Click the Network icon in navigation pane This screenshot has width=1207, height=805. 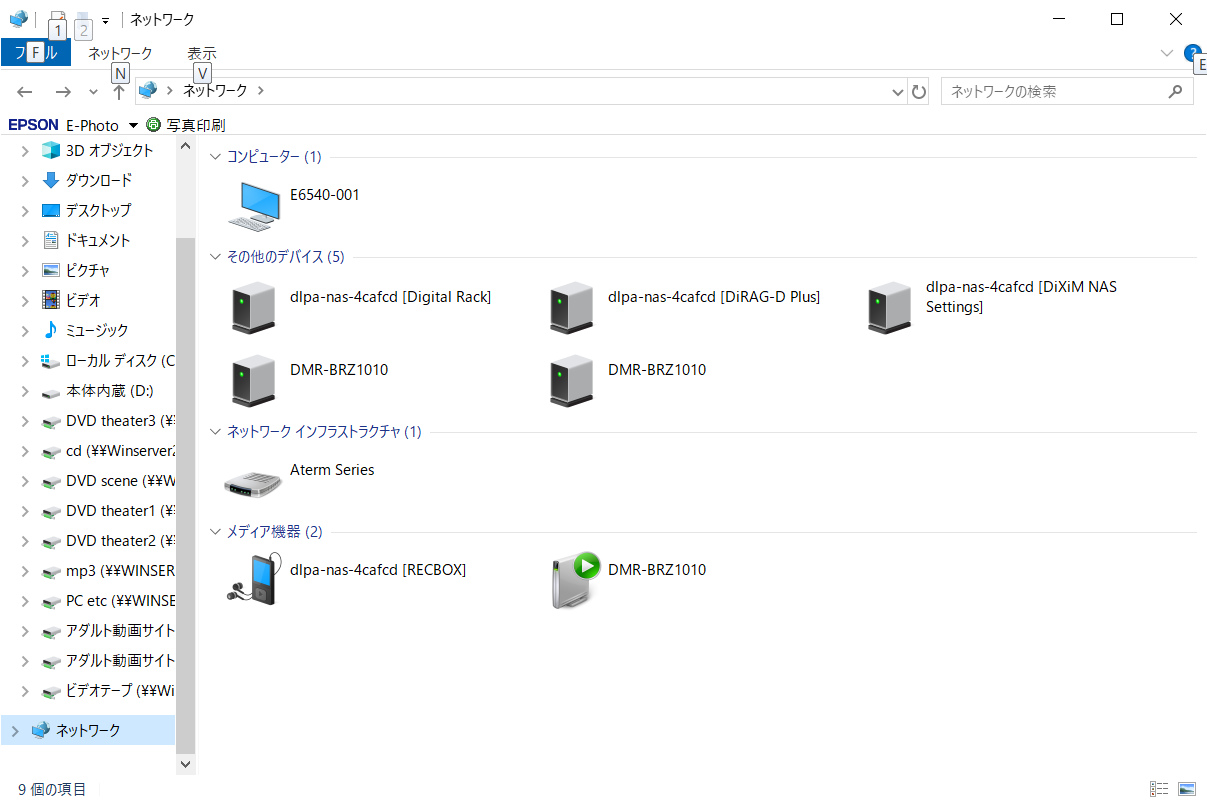(40, 730)
